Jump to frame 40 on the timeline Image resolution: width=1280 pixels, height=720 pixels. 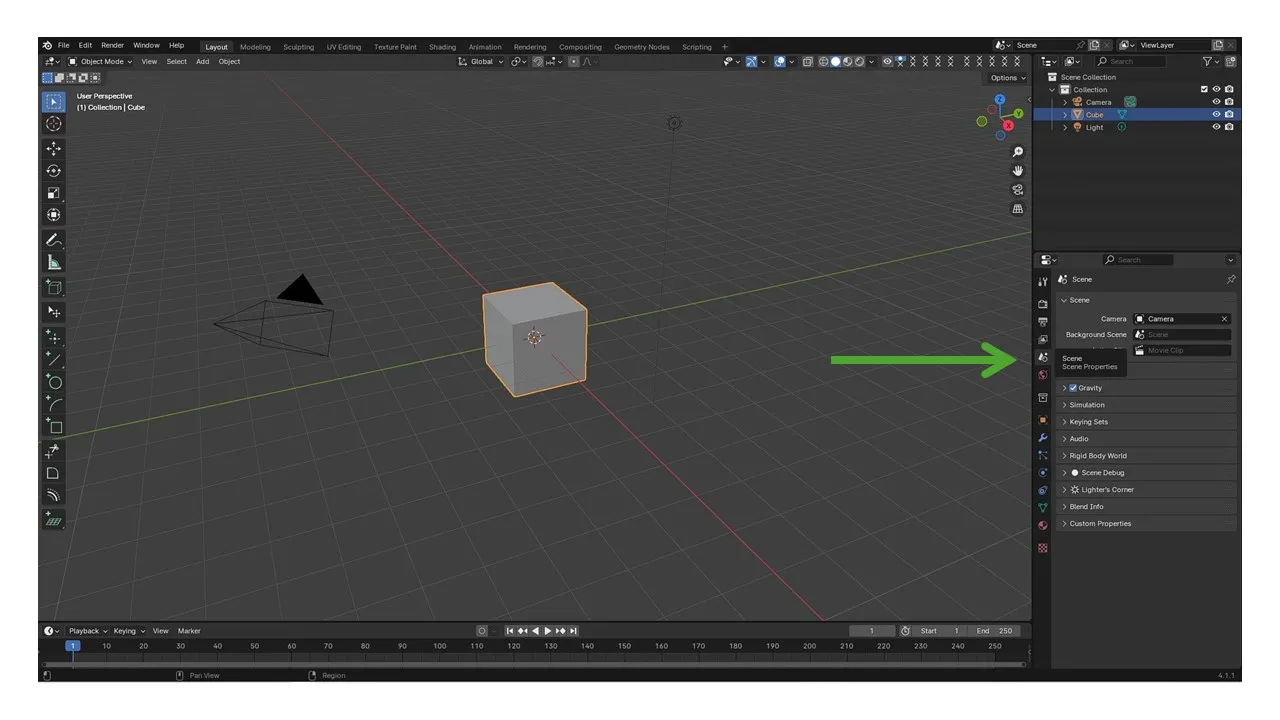click(x=218, y=646)
